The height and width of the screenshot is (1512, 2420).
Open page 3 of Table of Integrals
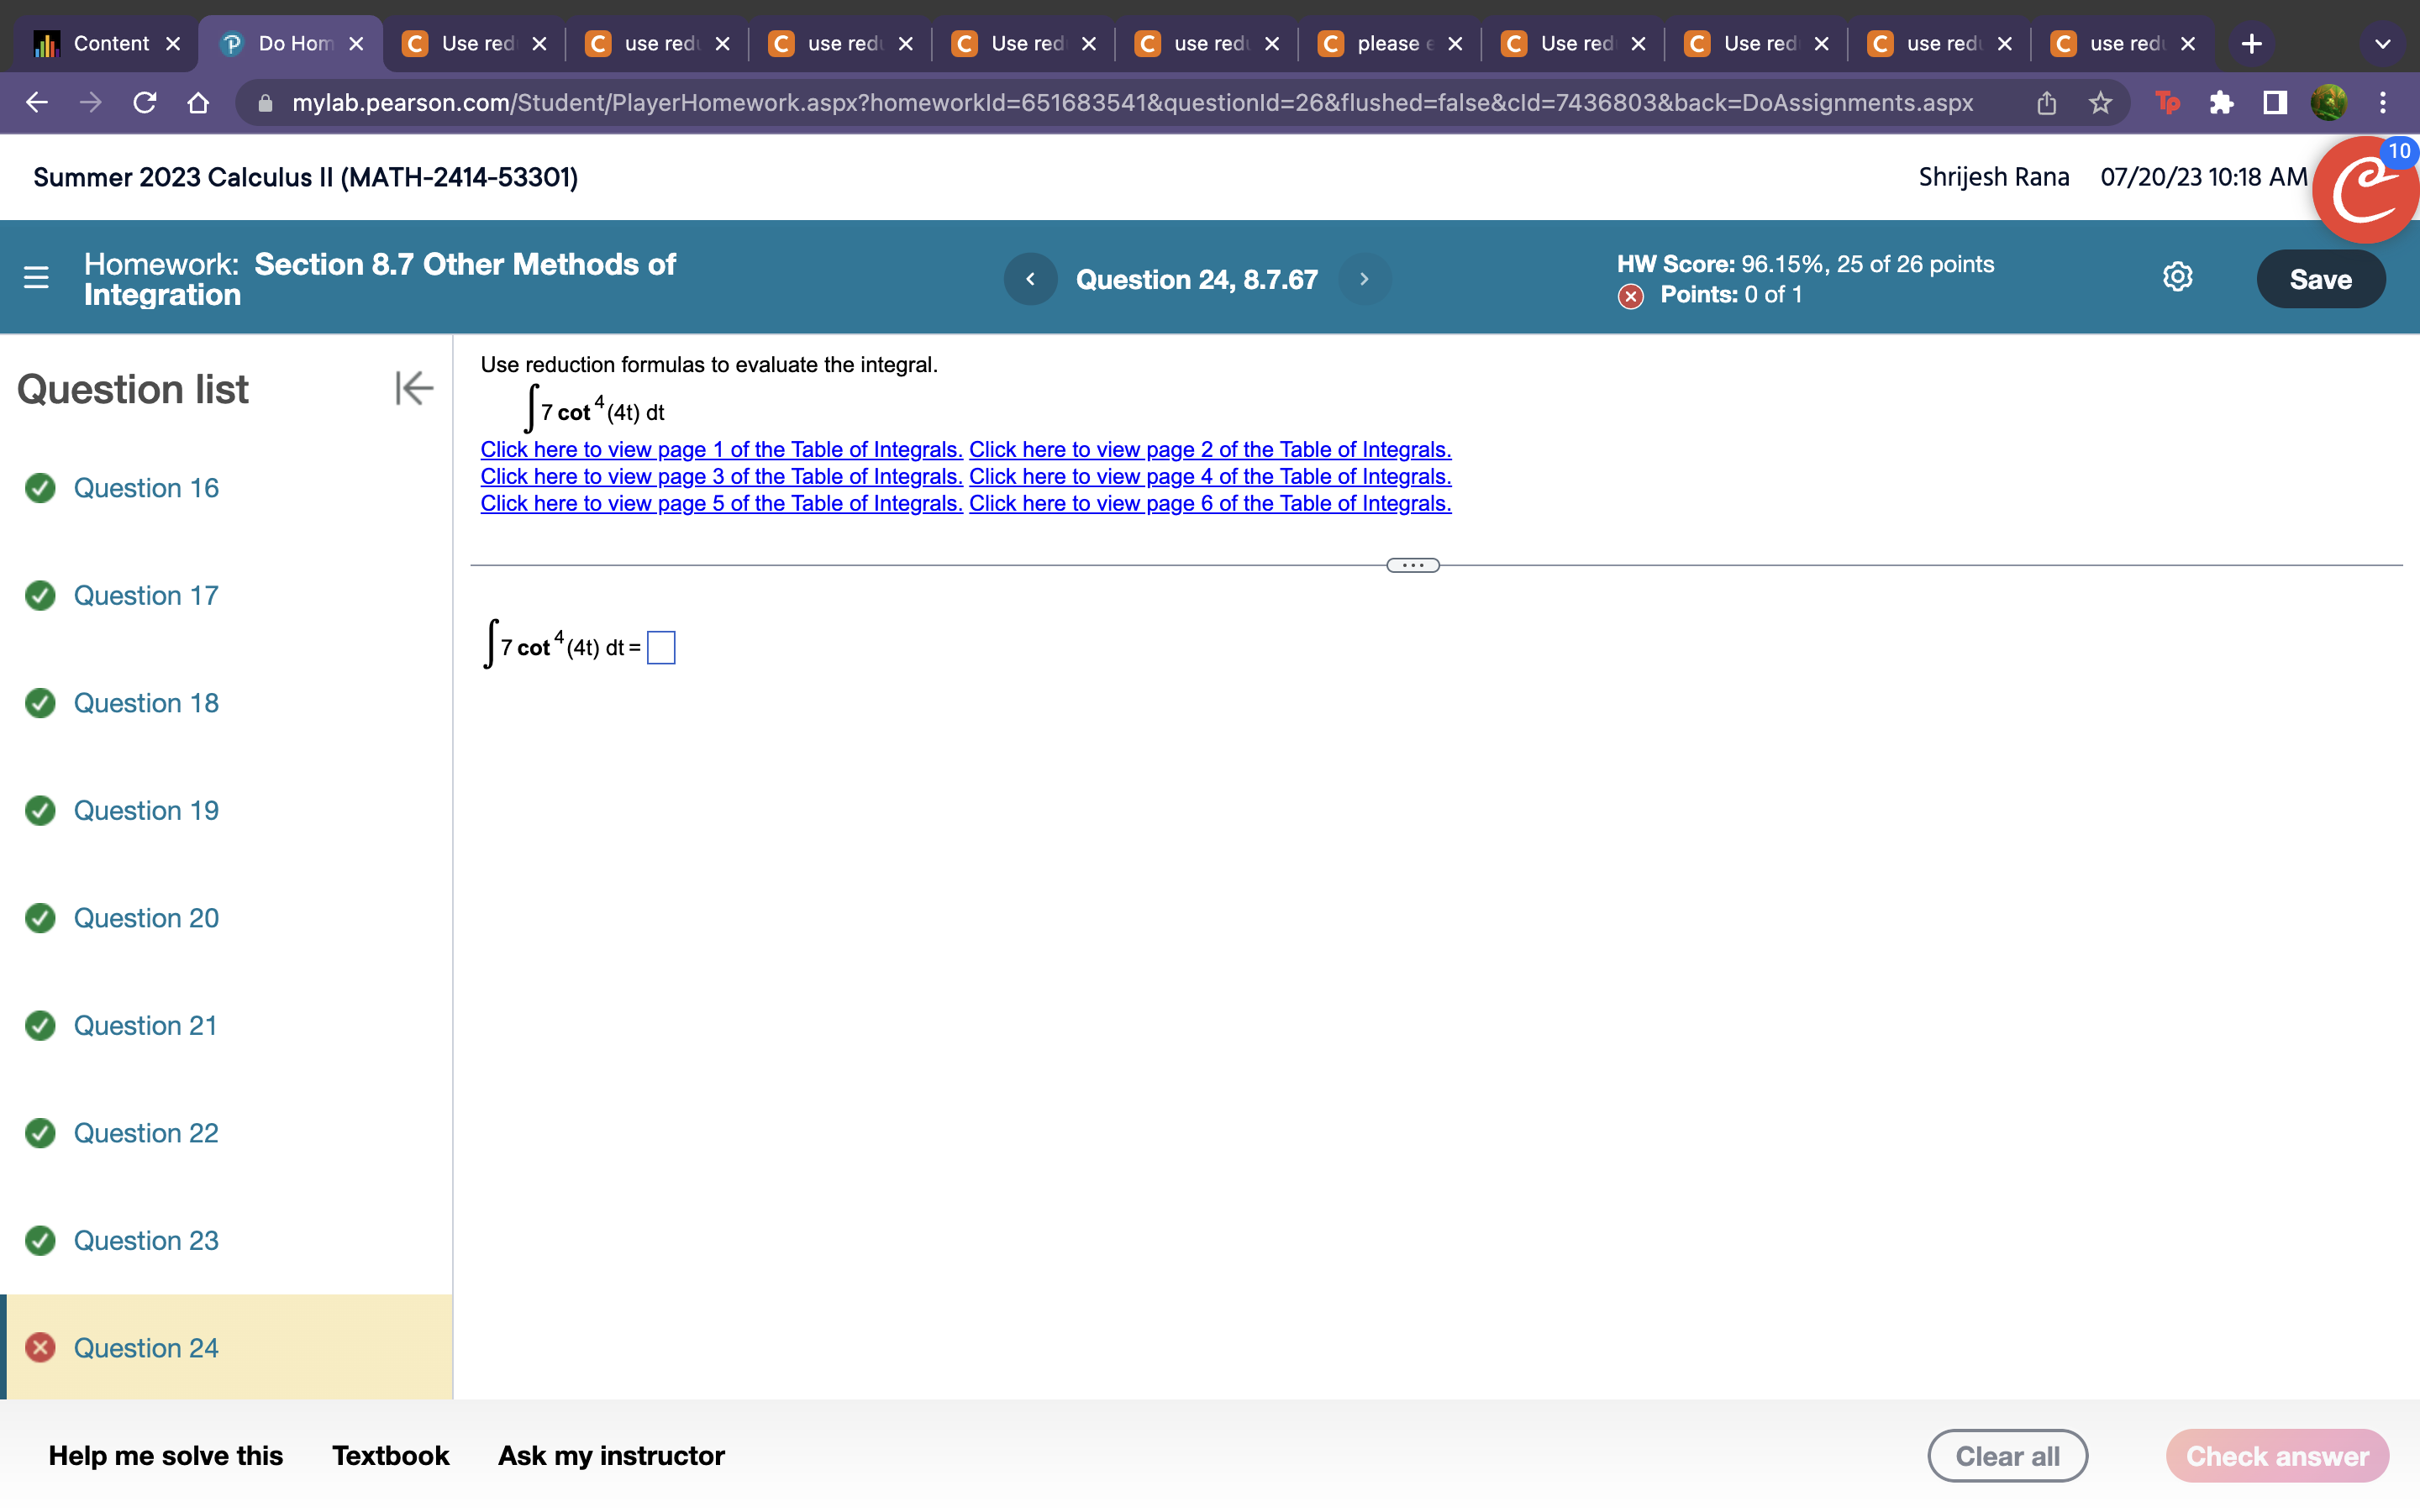pos(721,477)
